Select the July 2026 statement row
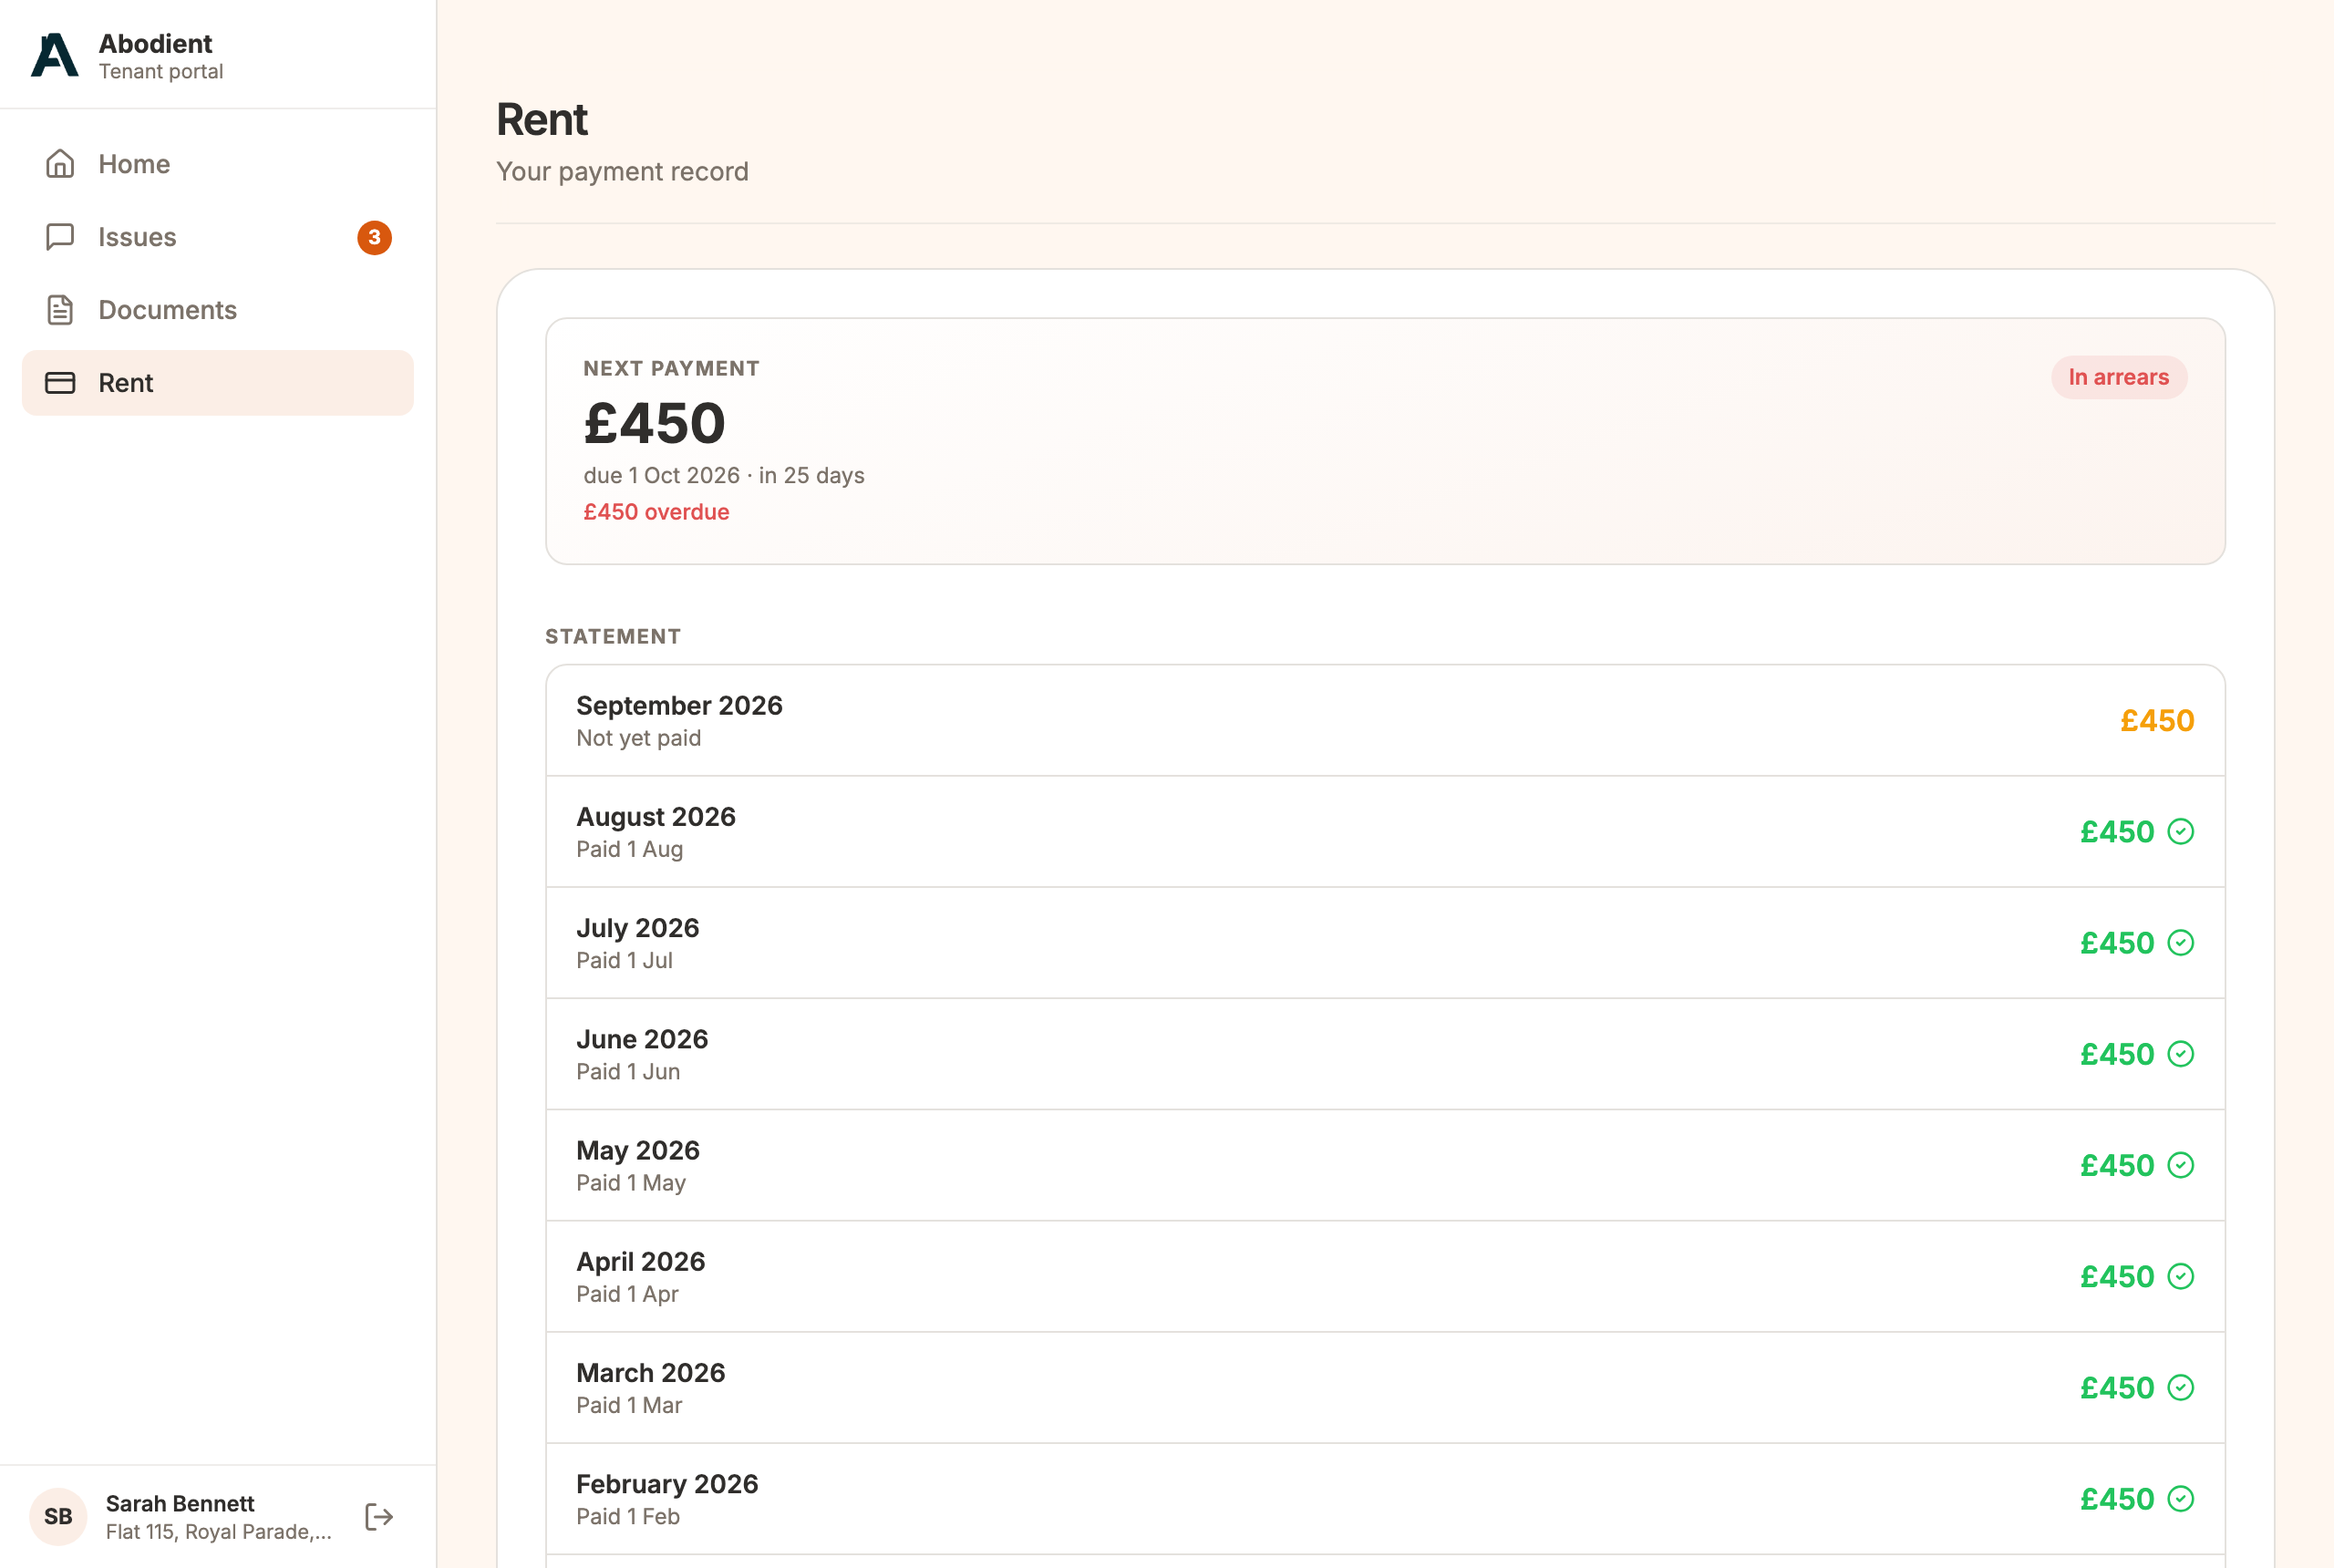The image size is (2334, 1568). point(1385,943)
